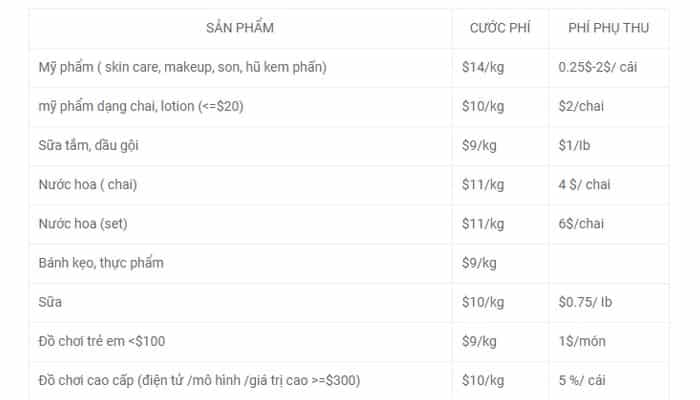Click the Nước hoa (set) row
The width and height of the screenshot is (700, 400).
tap(349, 224)
